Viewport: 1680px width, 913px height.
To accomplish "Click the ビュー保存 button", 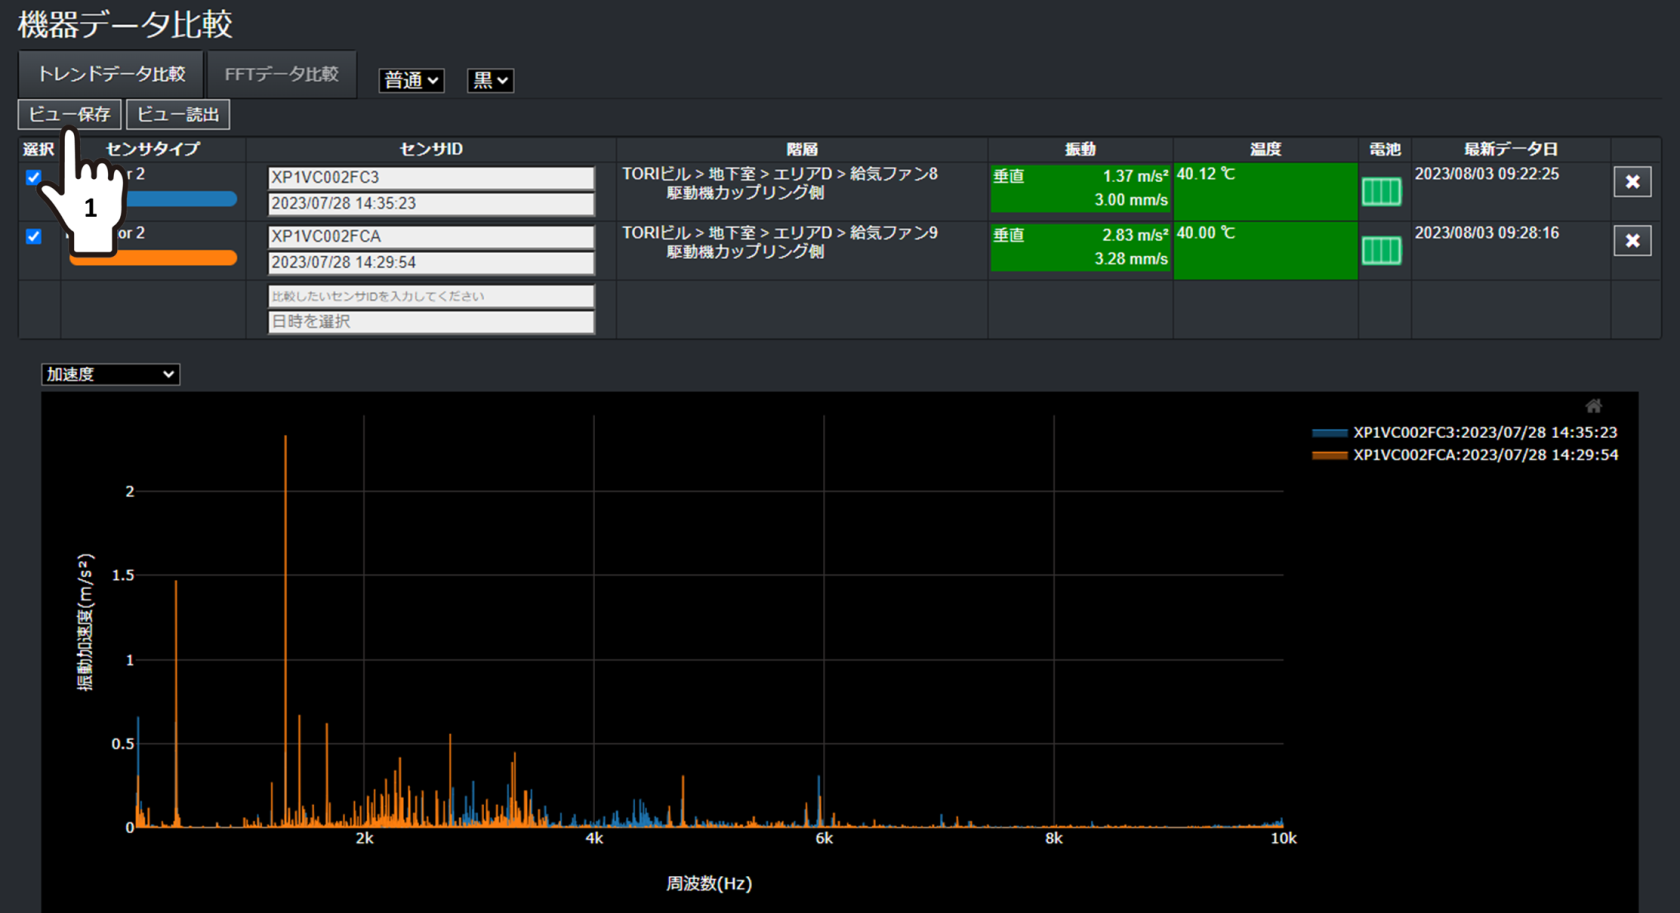I will point(70,114).
